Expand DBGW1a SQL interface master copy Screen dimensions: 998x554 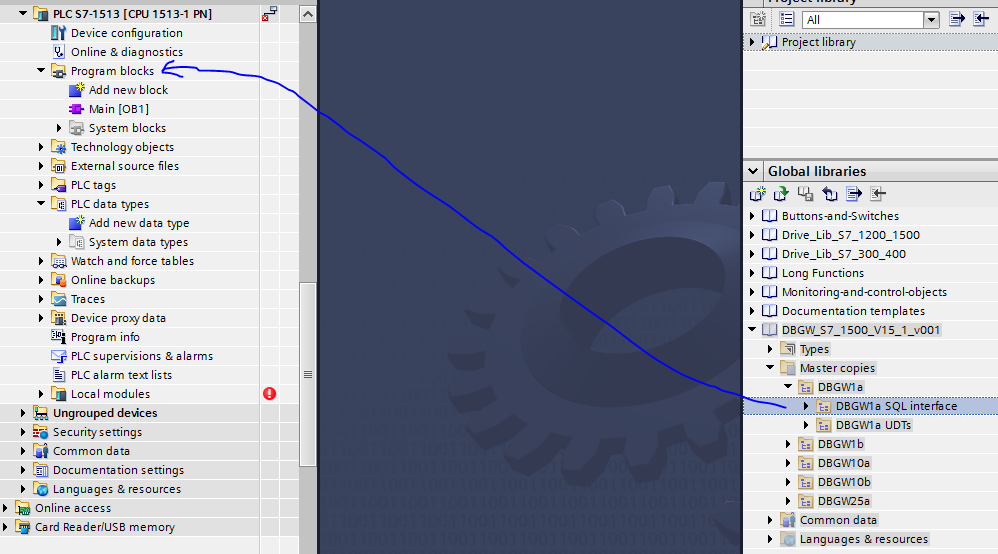coord(806,406)
